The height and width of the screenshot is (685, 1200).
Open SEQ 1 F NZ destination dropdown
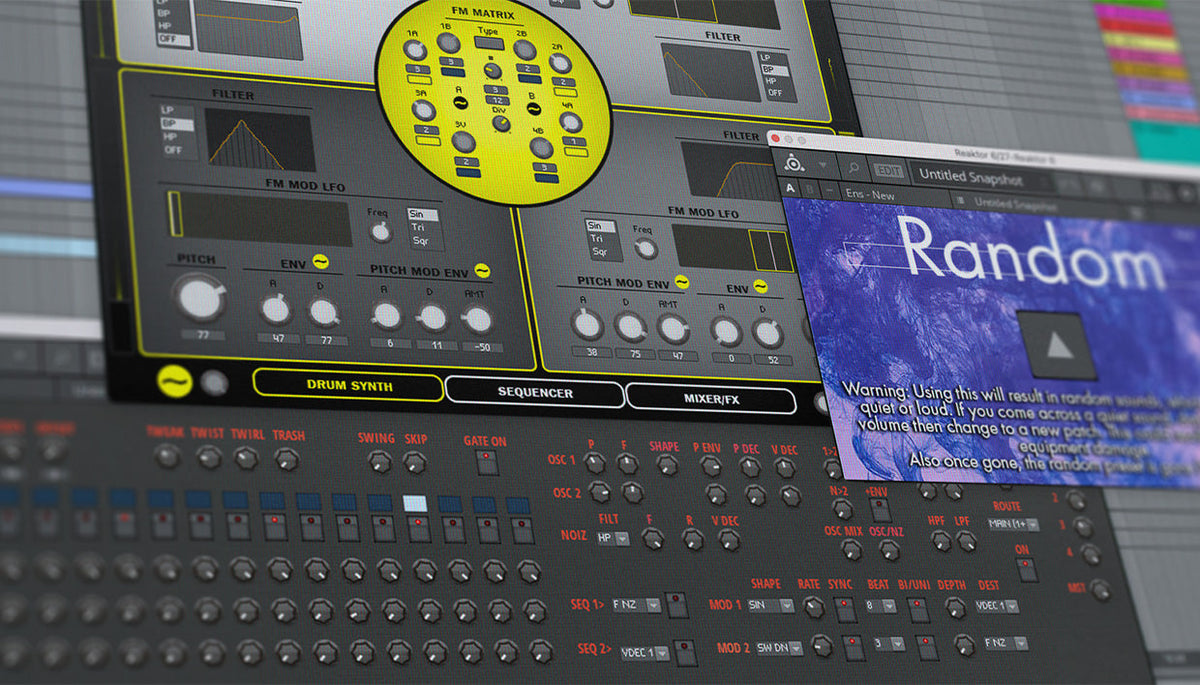(x=637, y=604)
